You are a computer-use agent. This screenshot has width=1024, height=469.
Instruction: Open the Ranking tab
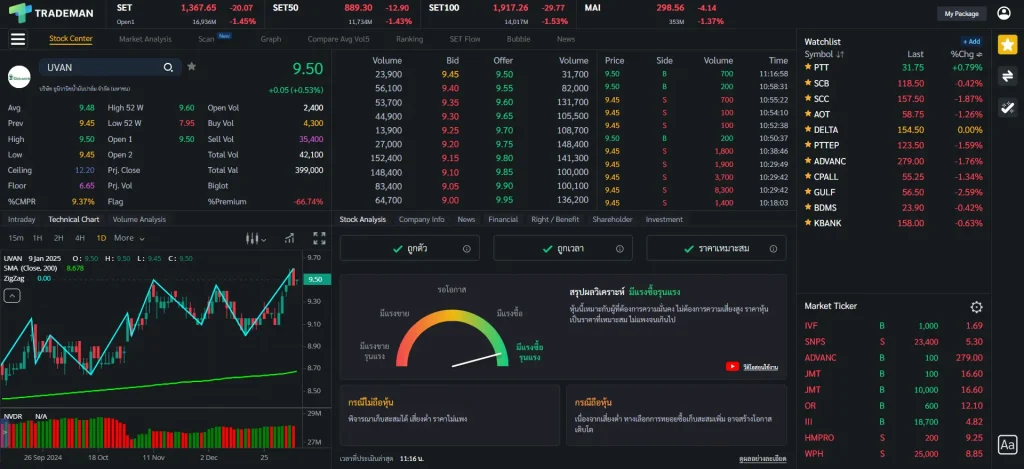[409, 39]
